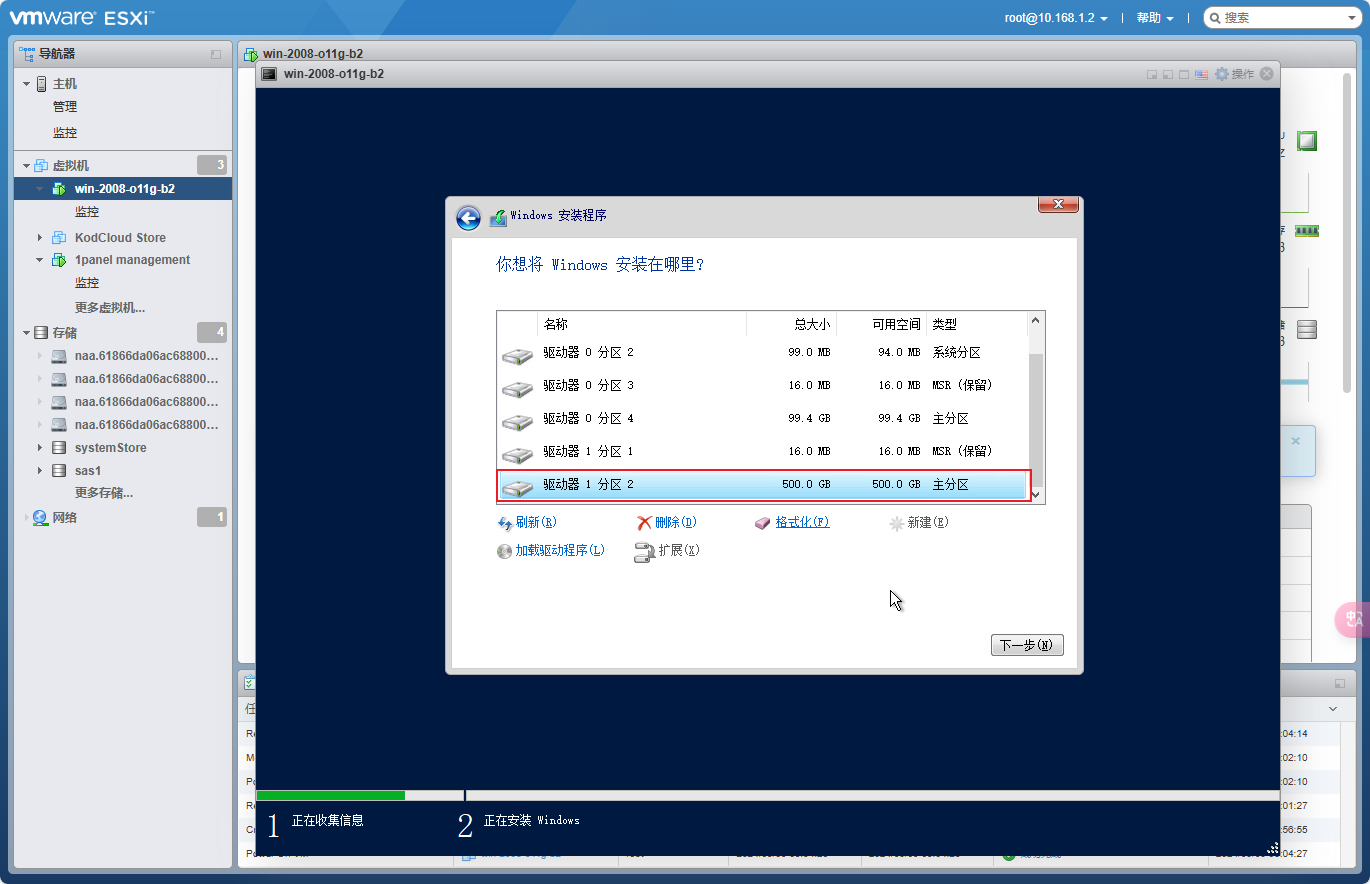
Task: Minimize the 导航器 navigator panel
Action: coord(216,54)
